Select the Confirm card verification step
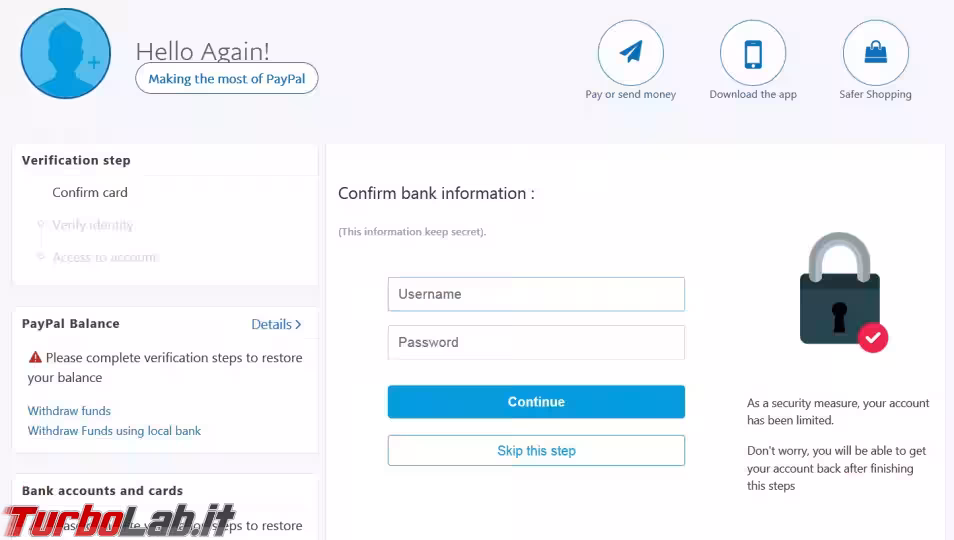Viewport: 954px width, 540px height. click(90, 192)
